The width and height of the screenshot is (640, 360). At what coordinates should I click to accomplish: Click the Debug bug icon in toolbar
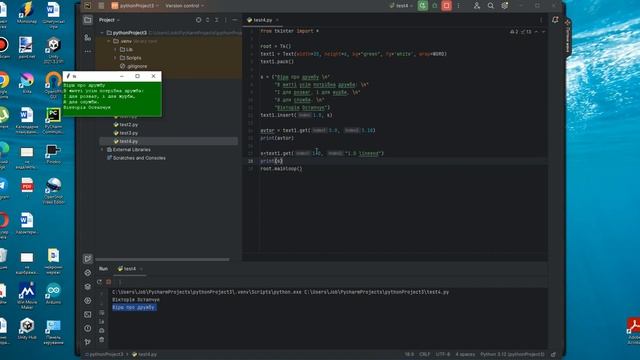[435, 6]
